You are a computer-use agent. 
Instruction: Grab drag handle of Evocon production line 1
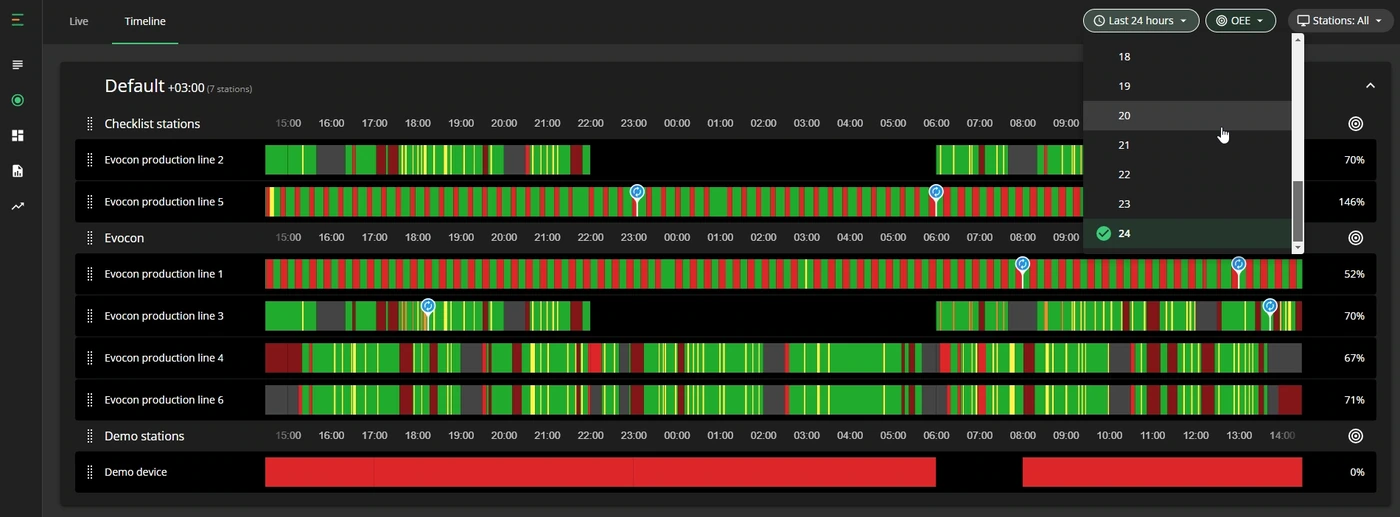(x=89, y=274)
